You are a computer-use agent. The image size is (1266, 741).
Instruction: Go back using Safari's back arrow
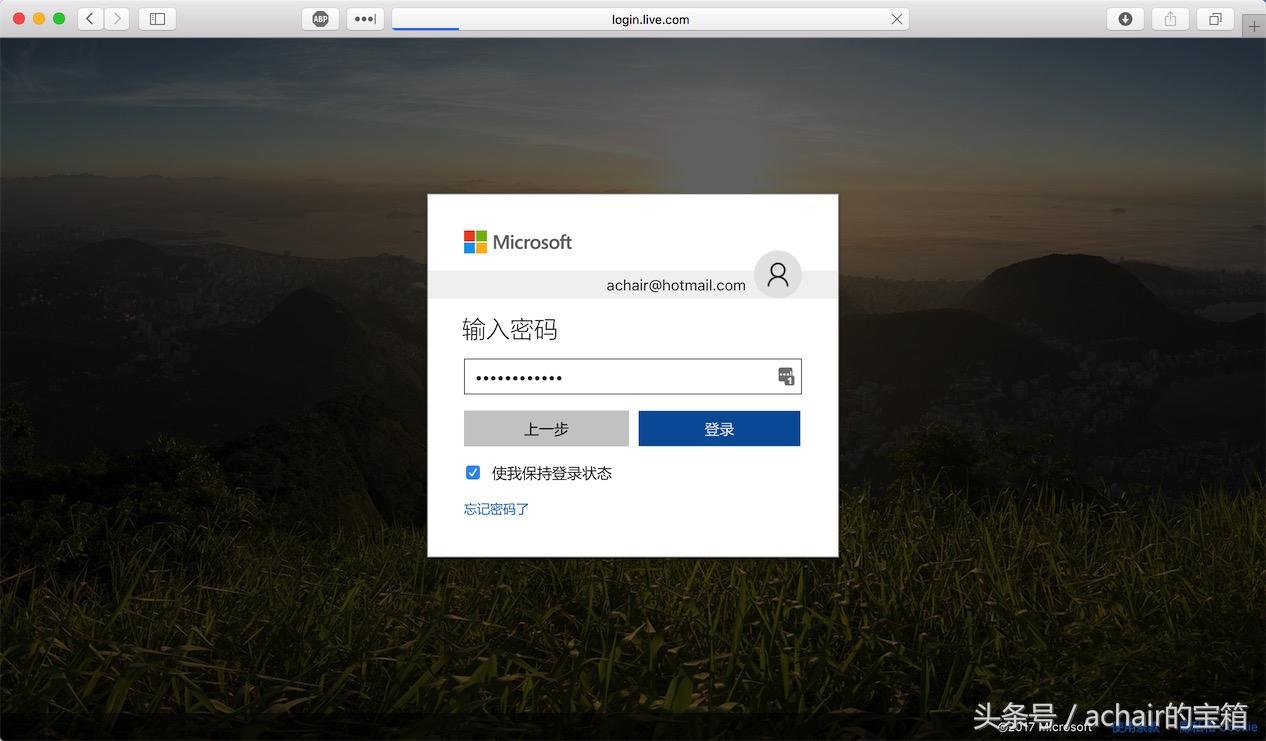click(x=90, y=18)
